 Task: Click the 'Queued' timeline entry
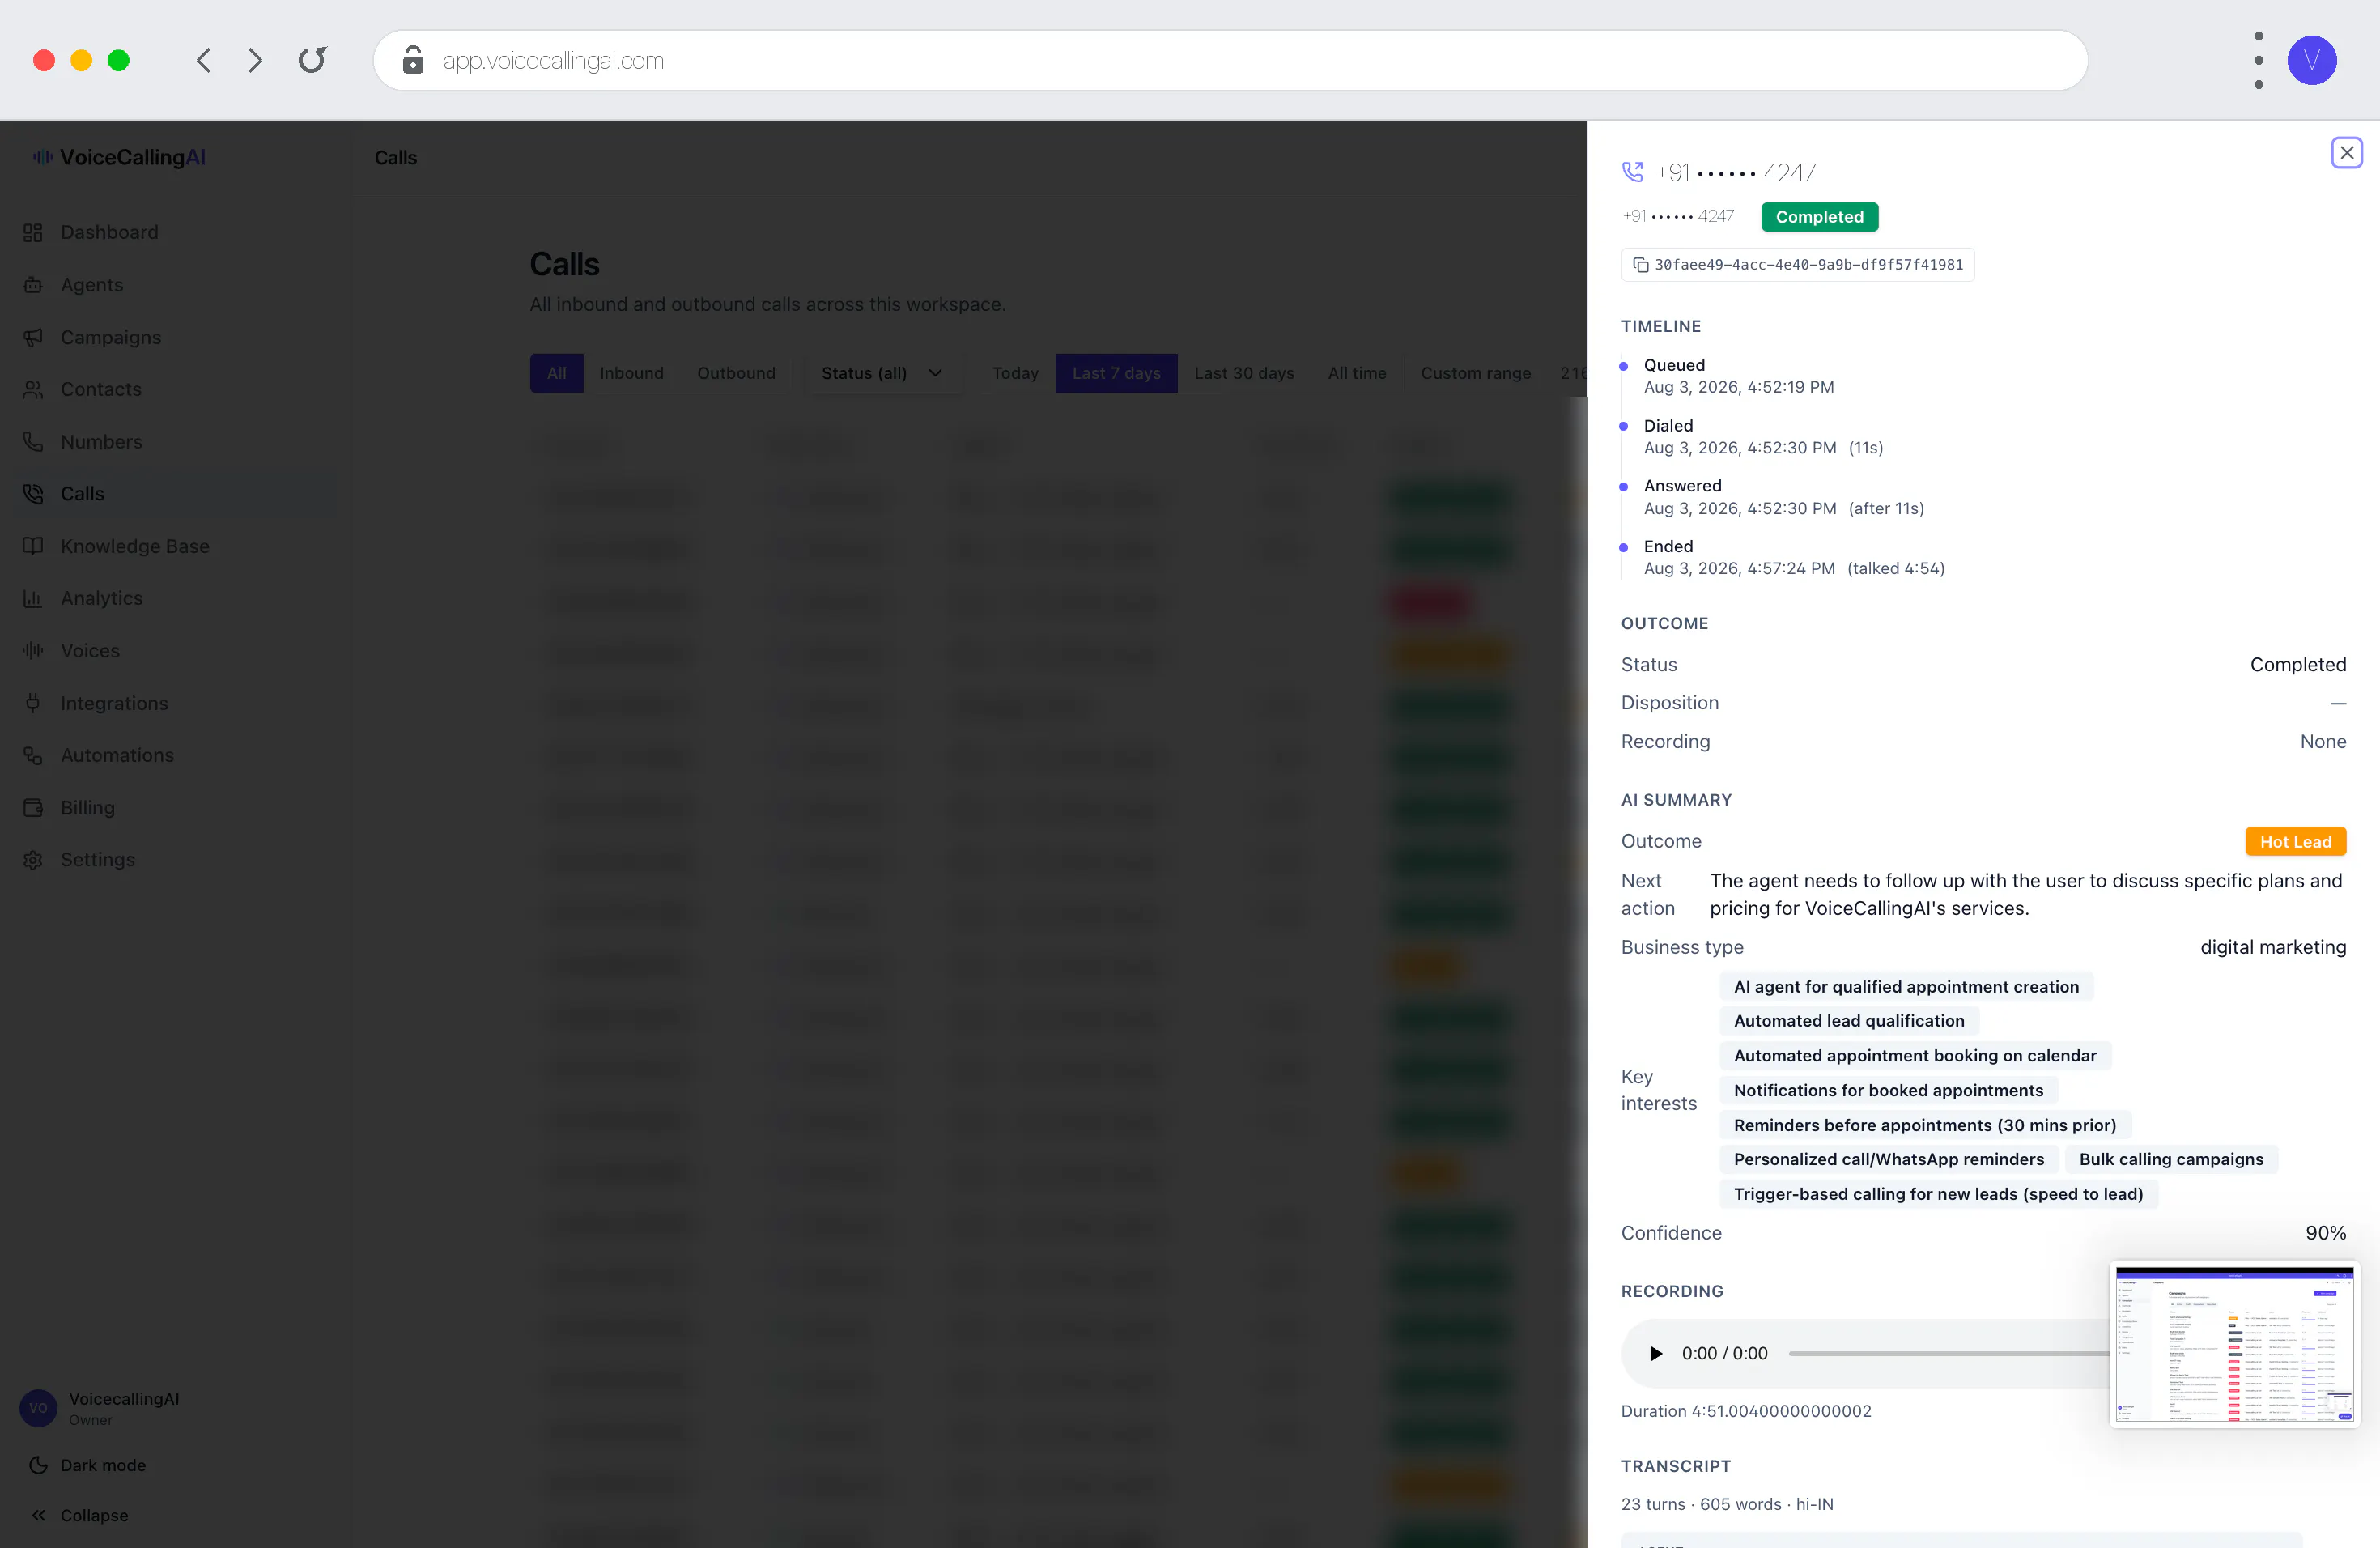click(1739, 376)
